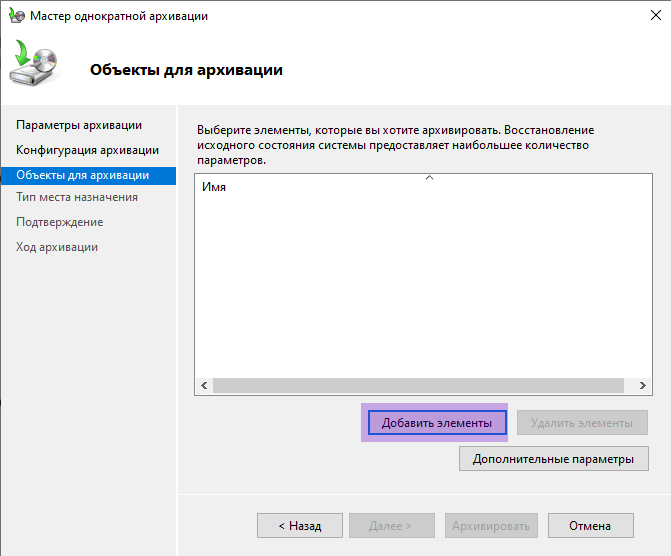Click the horizontal scrollbar track

coord(419,385)
